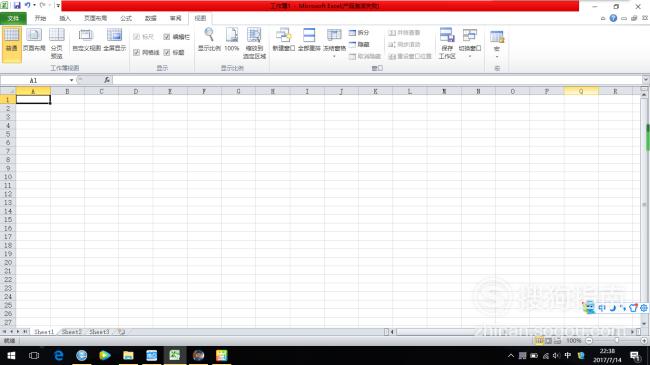Set zoom to 100% ribbon button

tap(232, 40)
